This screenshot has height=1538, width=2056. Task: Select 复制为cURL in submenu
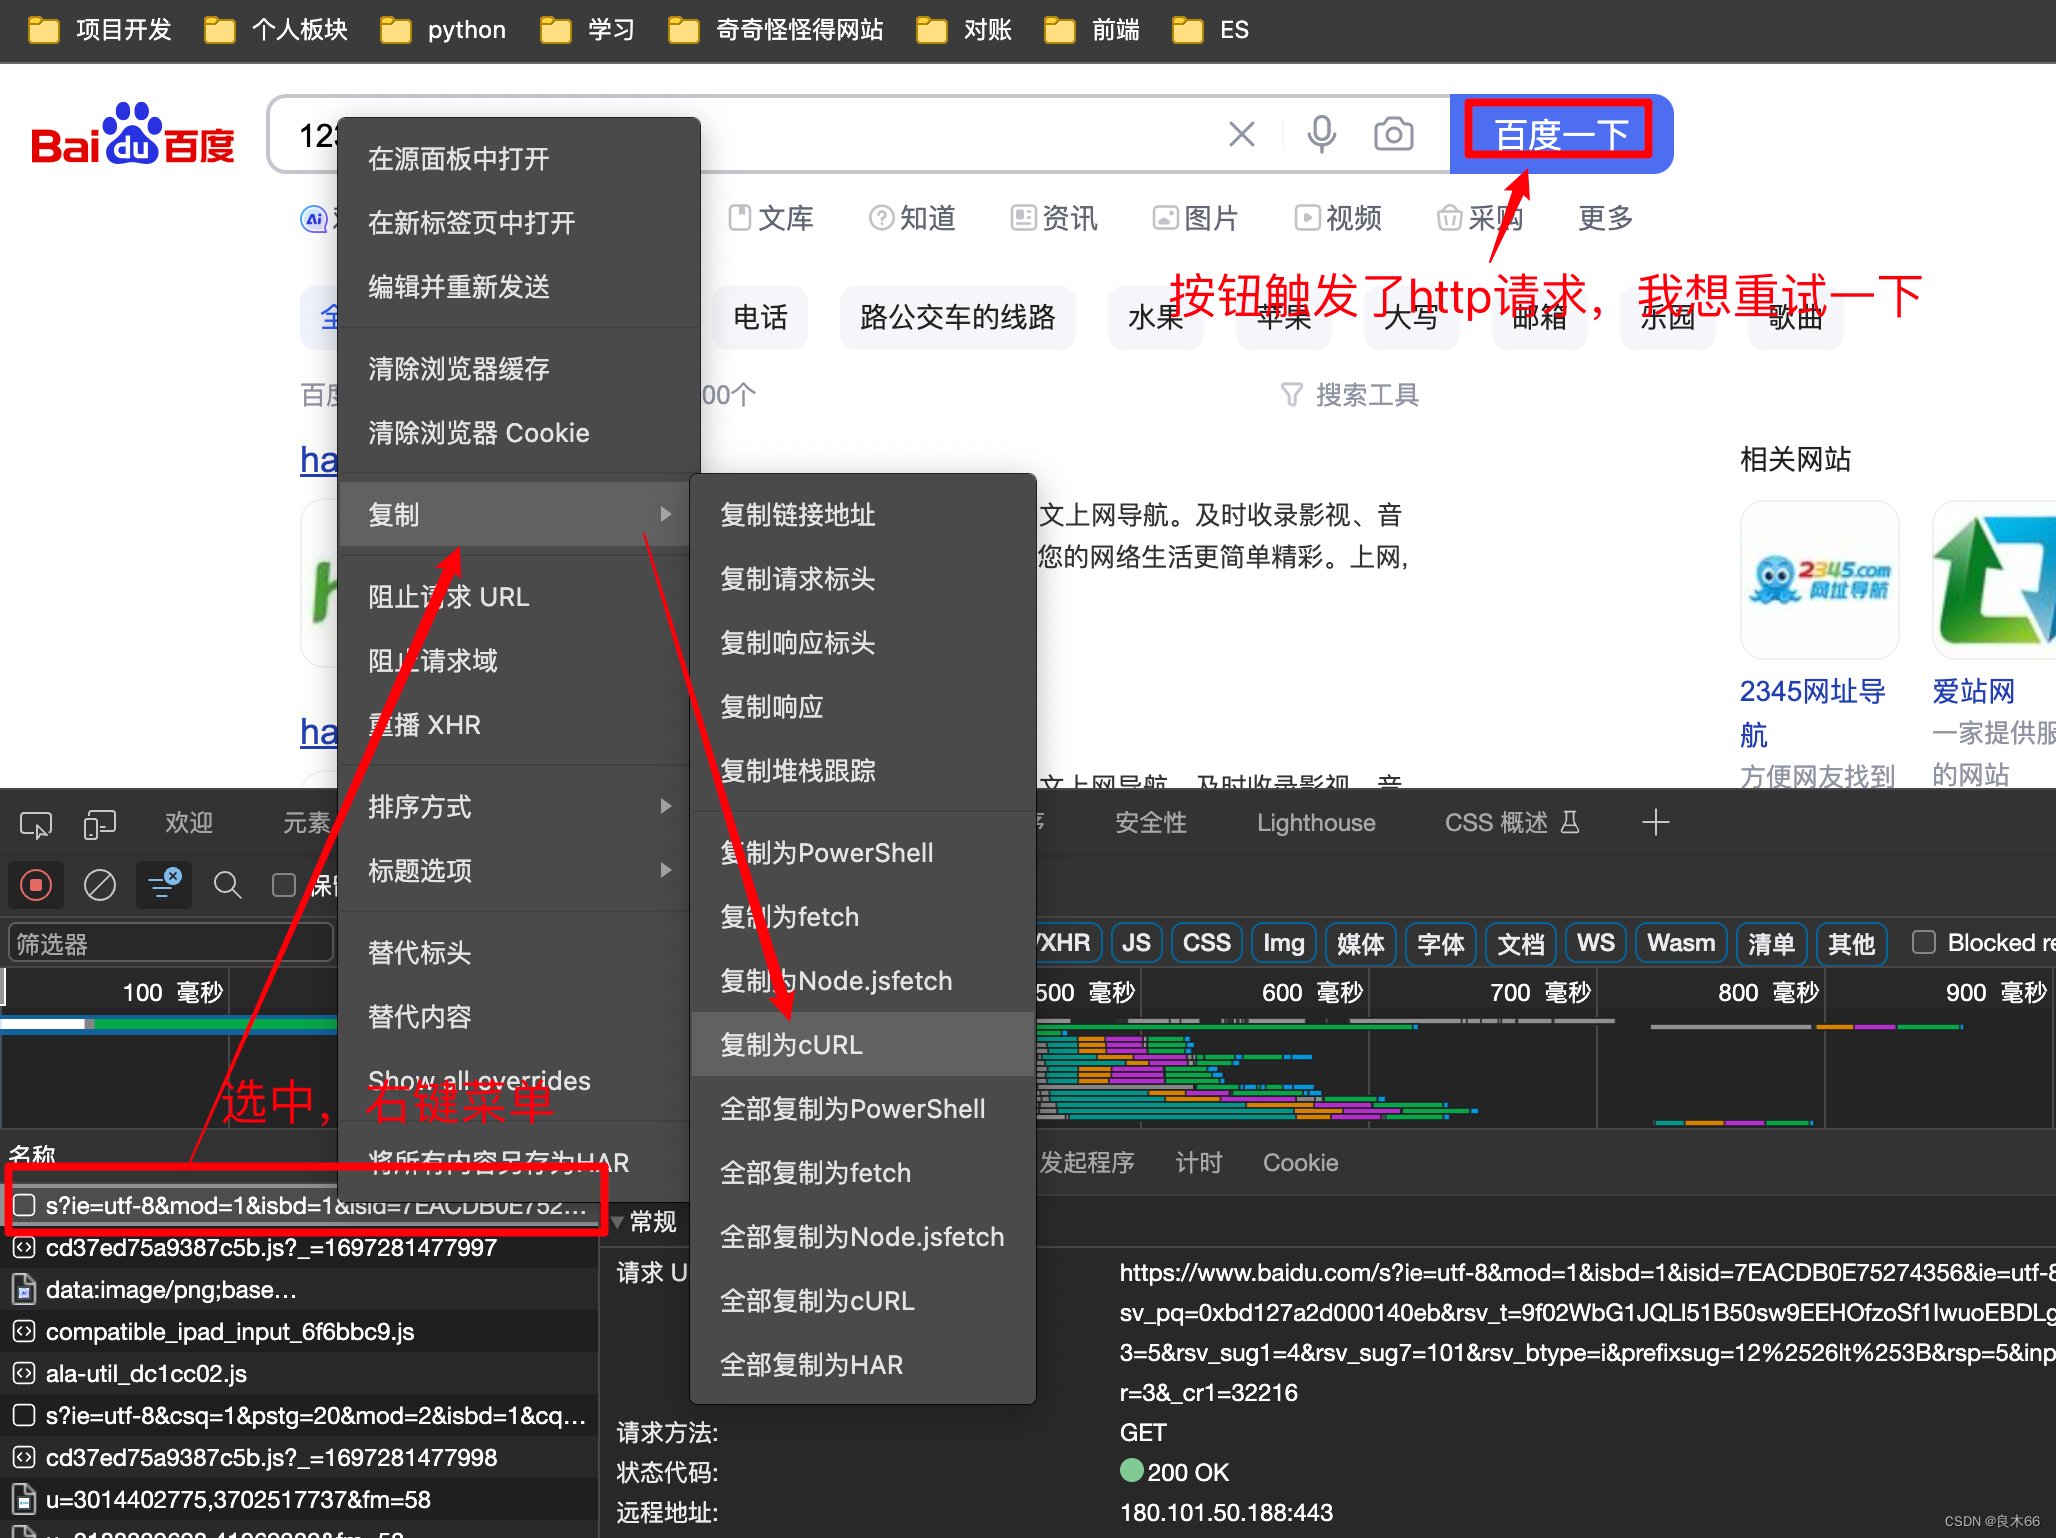point(863,1045)
